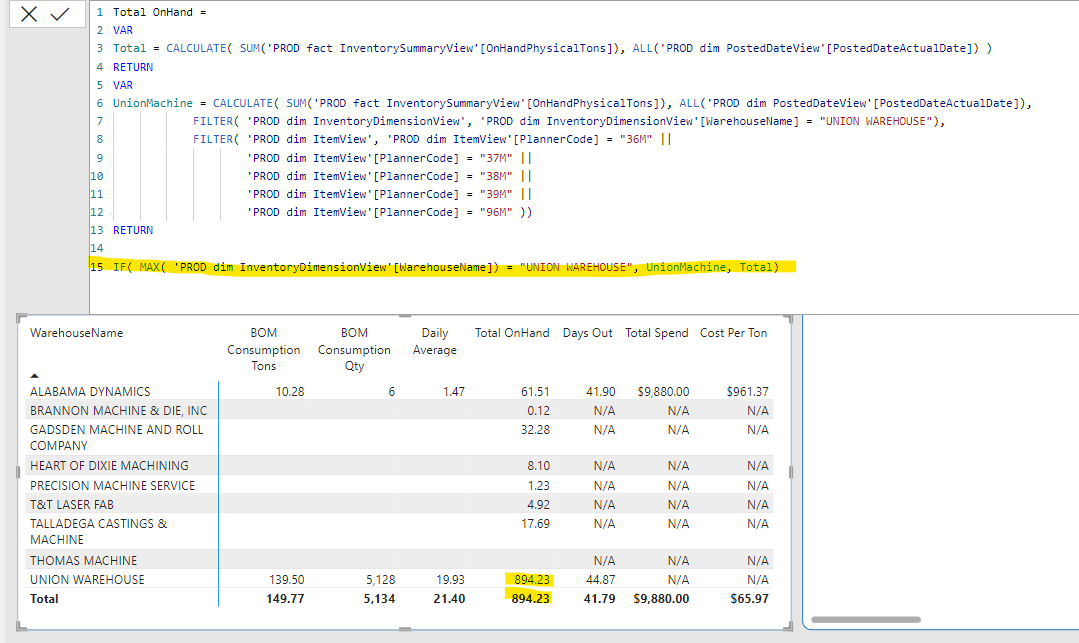Screen dimensions: 1079x643
Task: Click UnionMachine variable on line 6
Action: click(153, 103)
